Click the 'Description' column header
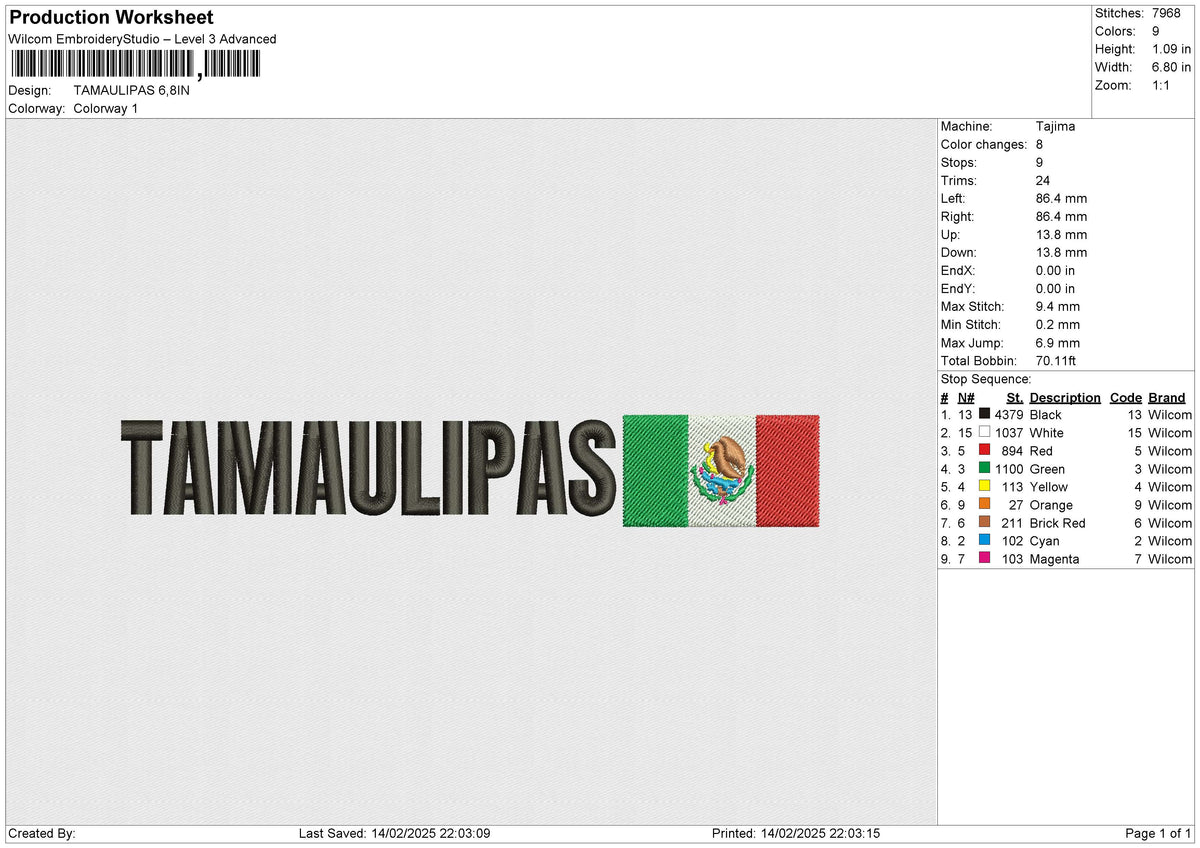The image size is (1200, 848). point(1065,398)
